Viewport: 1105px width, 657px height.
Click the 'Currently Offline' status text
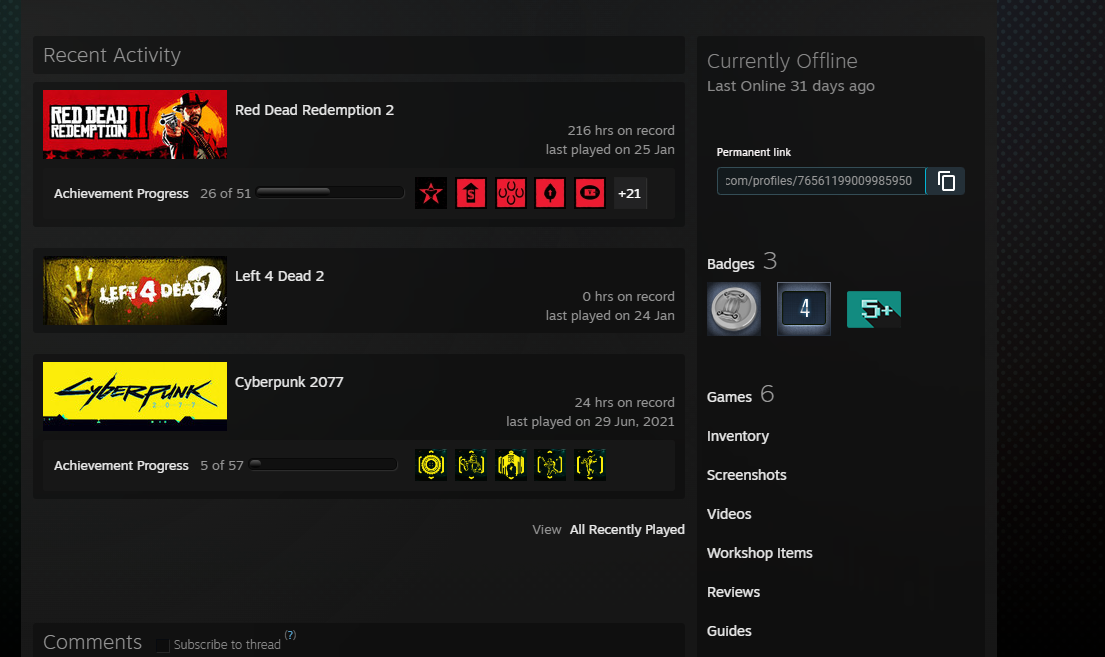coord(782,61)
